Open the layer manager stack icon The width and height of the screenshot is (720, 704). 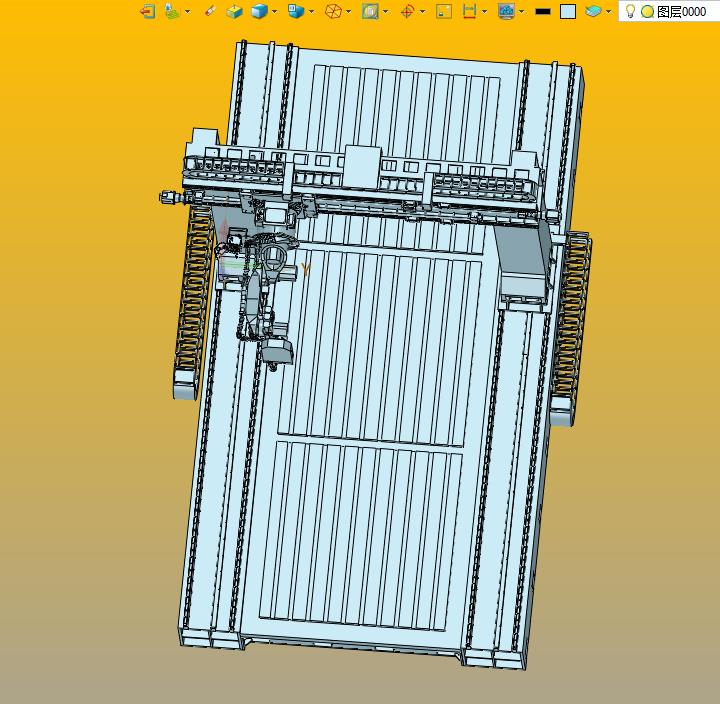593,11
